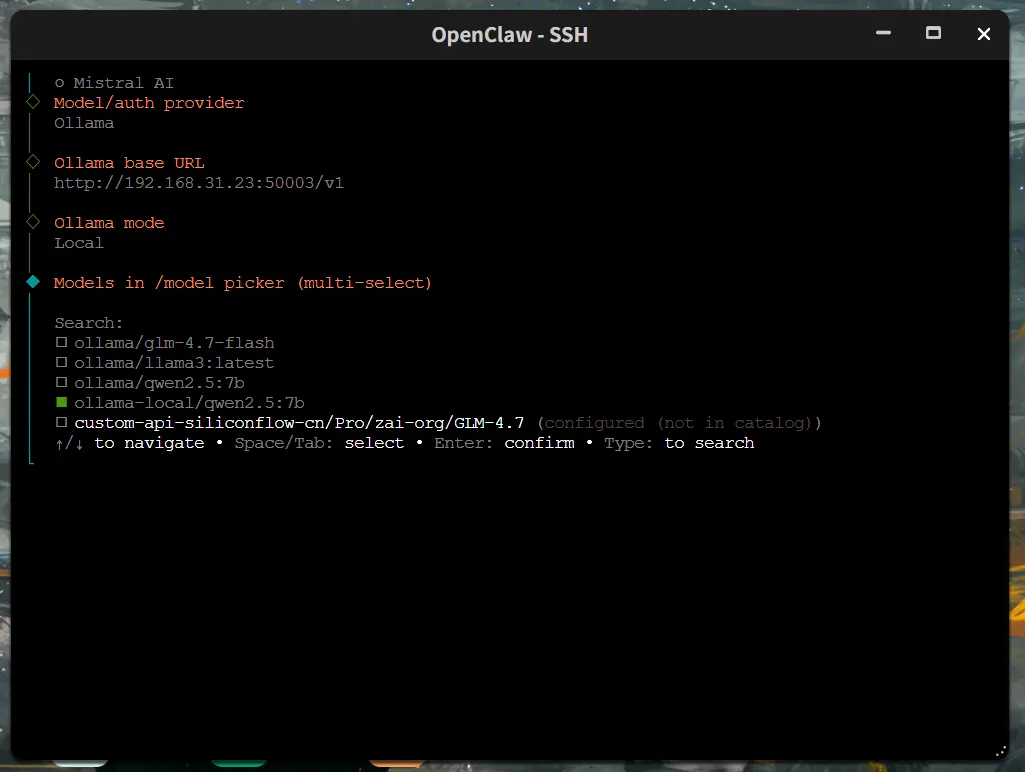Click the Ollama base URL heading
Screen dimensions: 1025x772
pyautogui.click(x=129, y=163)
